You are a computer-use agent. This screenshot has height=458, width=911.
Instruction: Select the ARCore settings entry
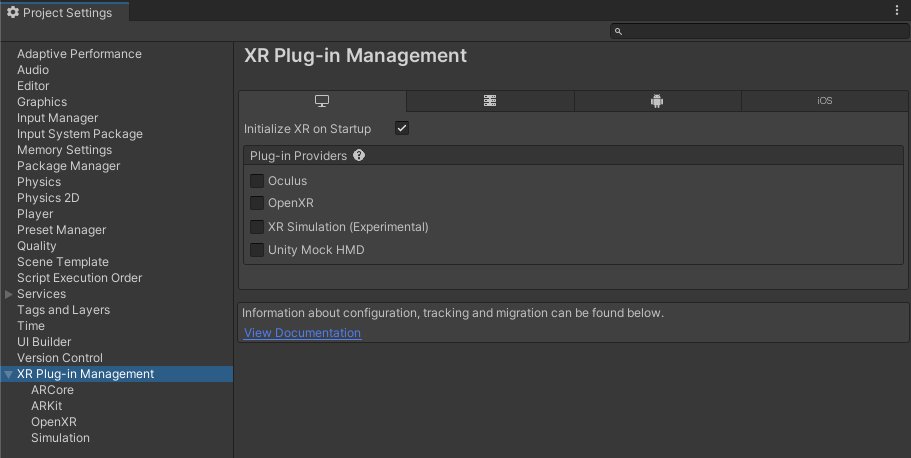pos(52,390)
